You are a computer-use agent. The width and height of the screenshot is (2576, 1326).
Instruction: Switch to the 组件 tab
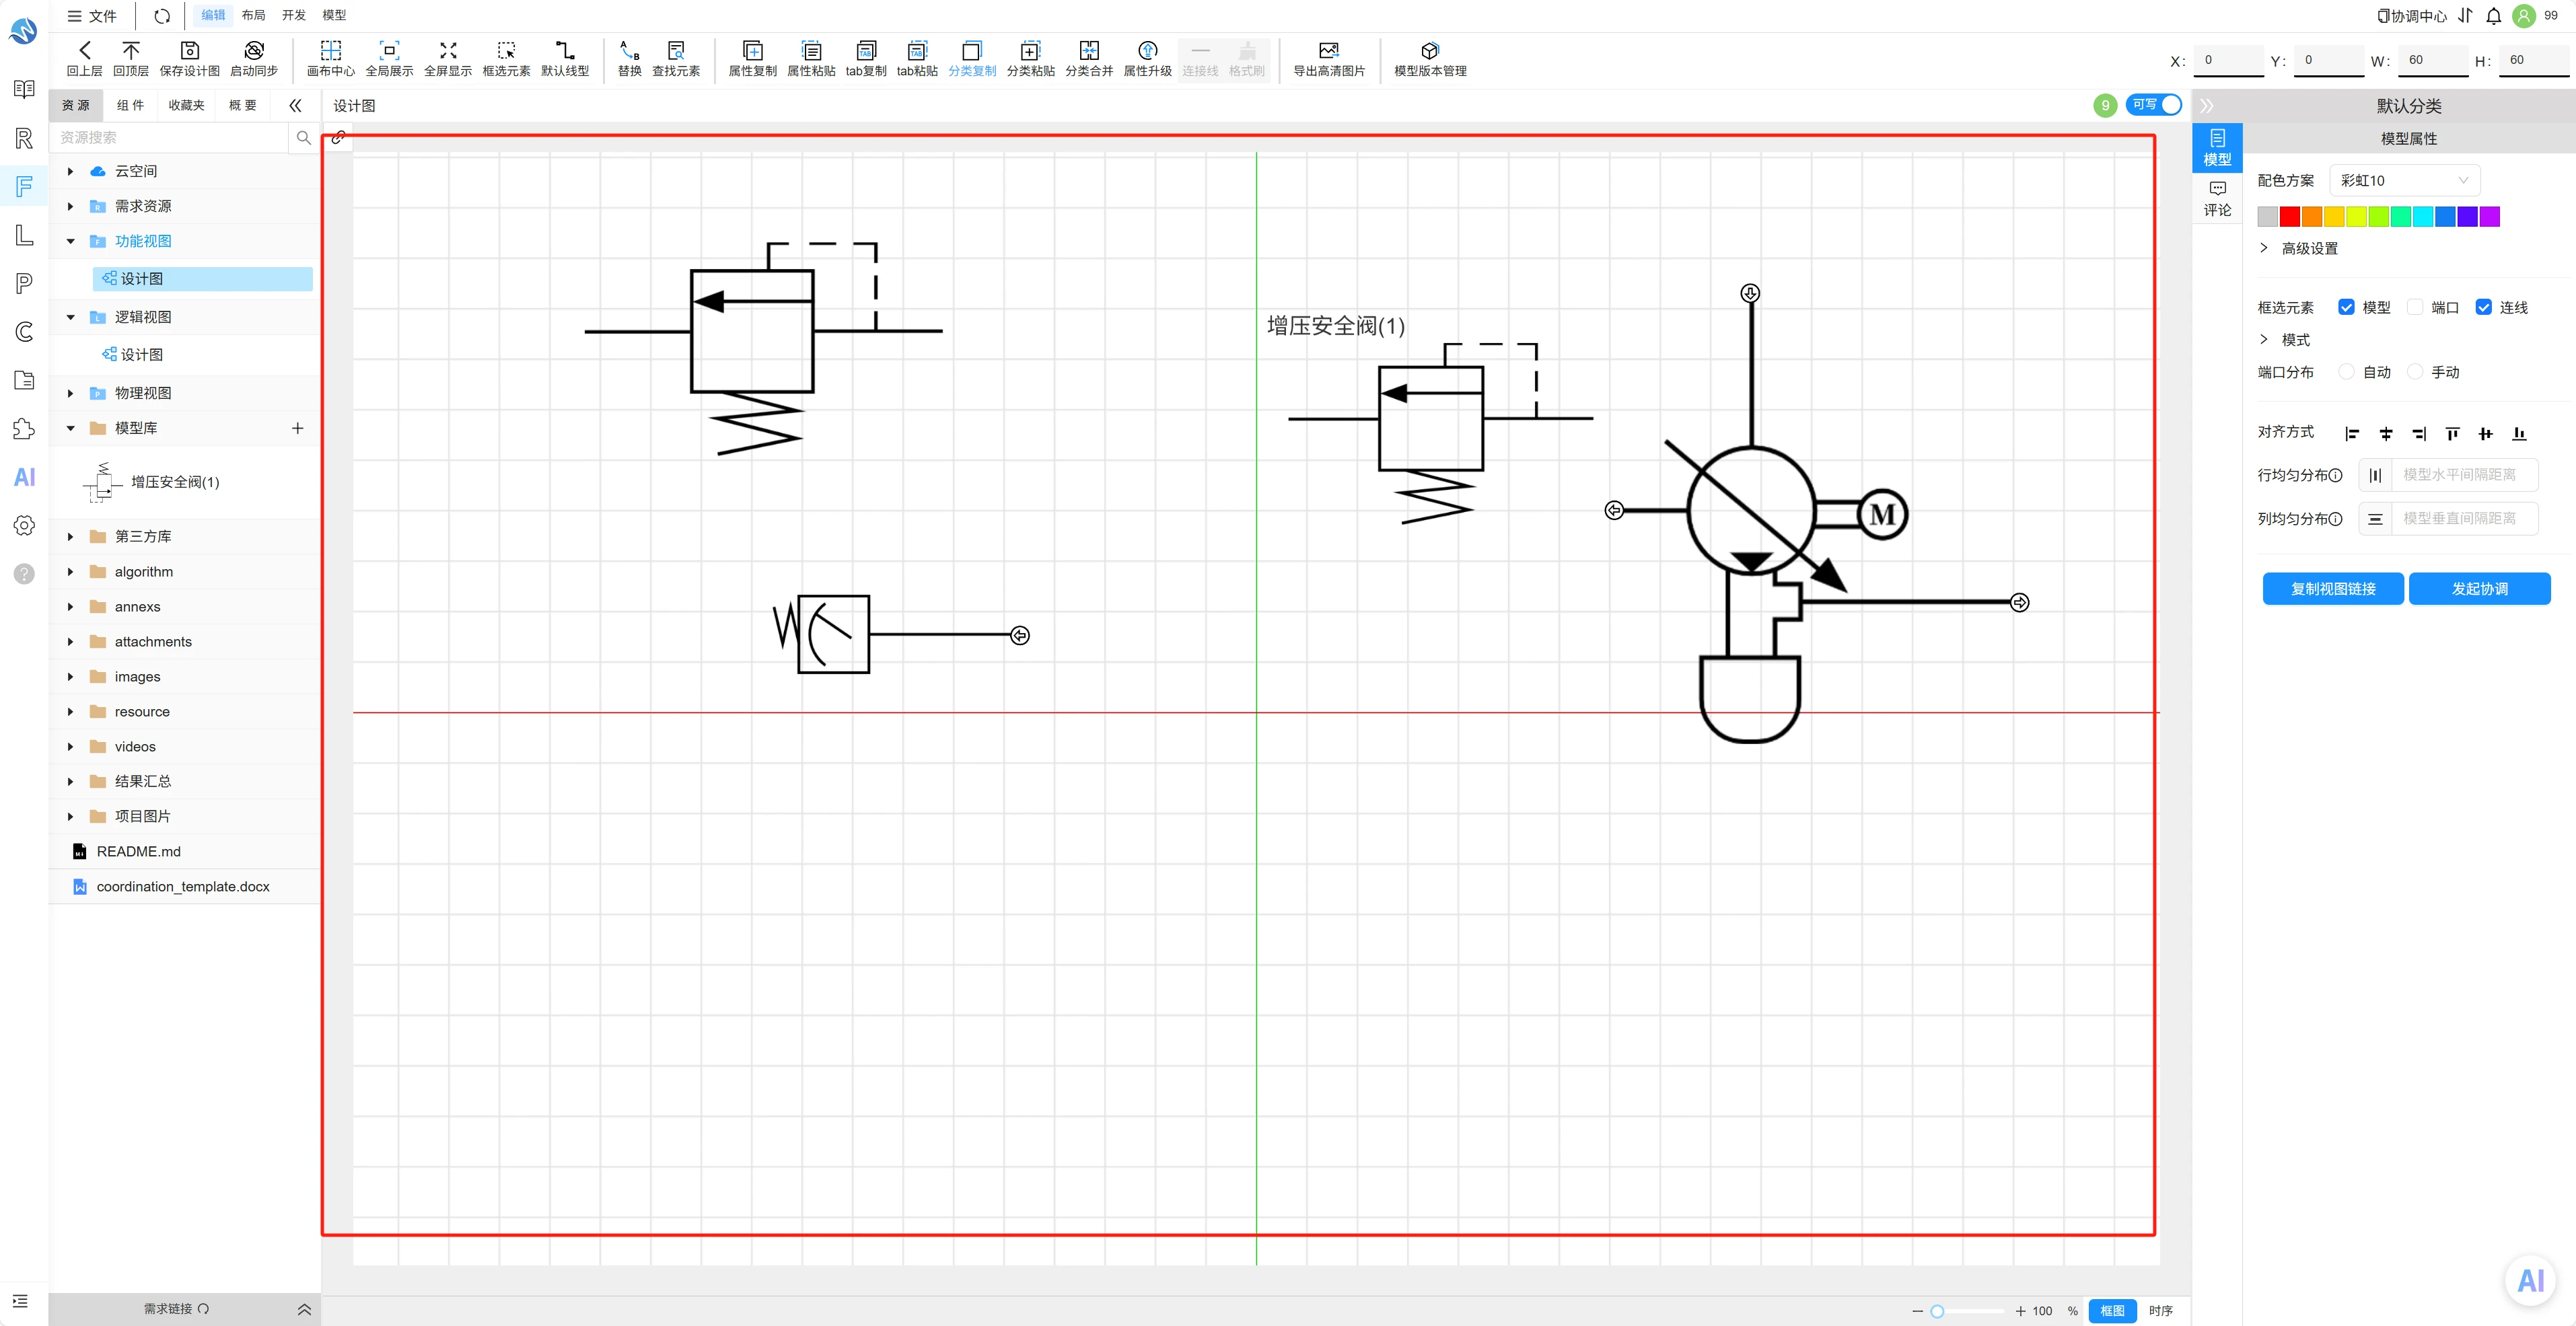[x=130, y=105]
